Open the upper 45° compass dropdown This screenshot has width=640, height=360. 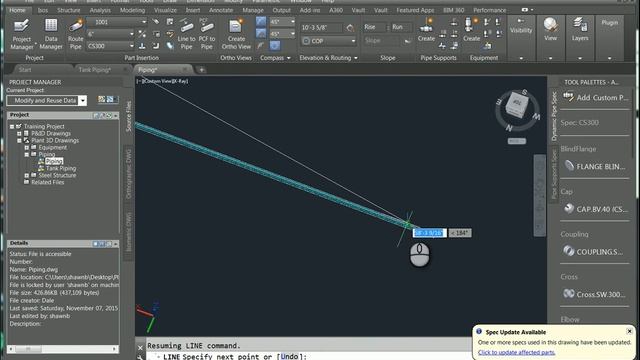point(292,22)
